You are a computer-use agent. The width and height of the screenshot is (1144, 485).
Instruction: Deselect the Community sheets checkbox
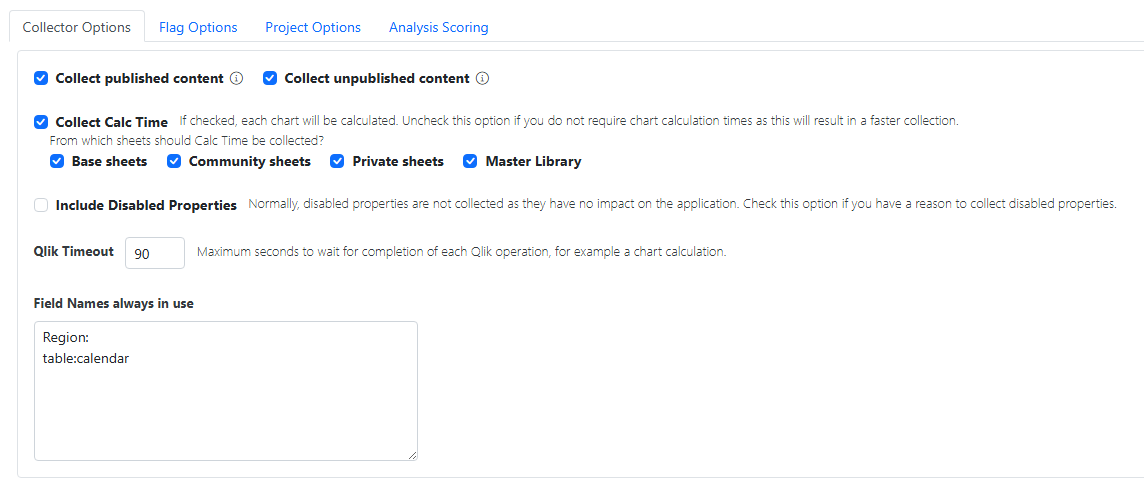click(x=174, y=161)
